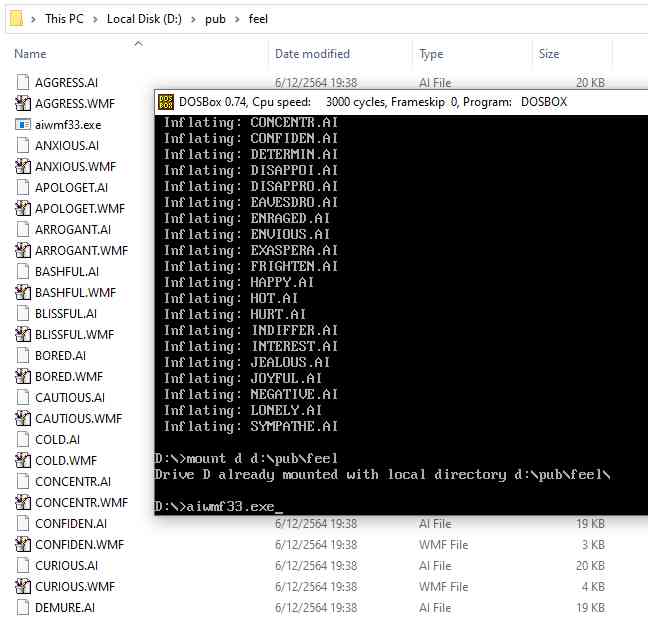This screenshot has height=625, width=648.
Task: Select the ANXIOUS.WMF file icon
Action: point(24,167)
